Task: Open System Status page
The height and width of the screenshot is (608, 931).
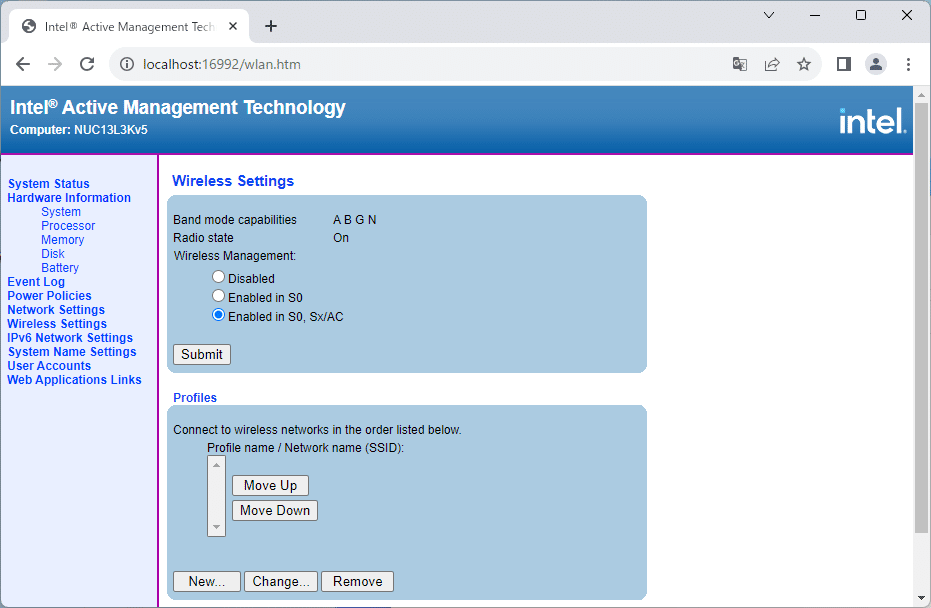Action: tap(49, 184)
